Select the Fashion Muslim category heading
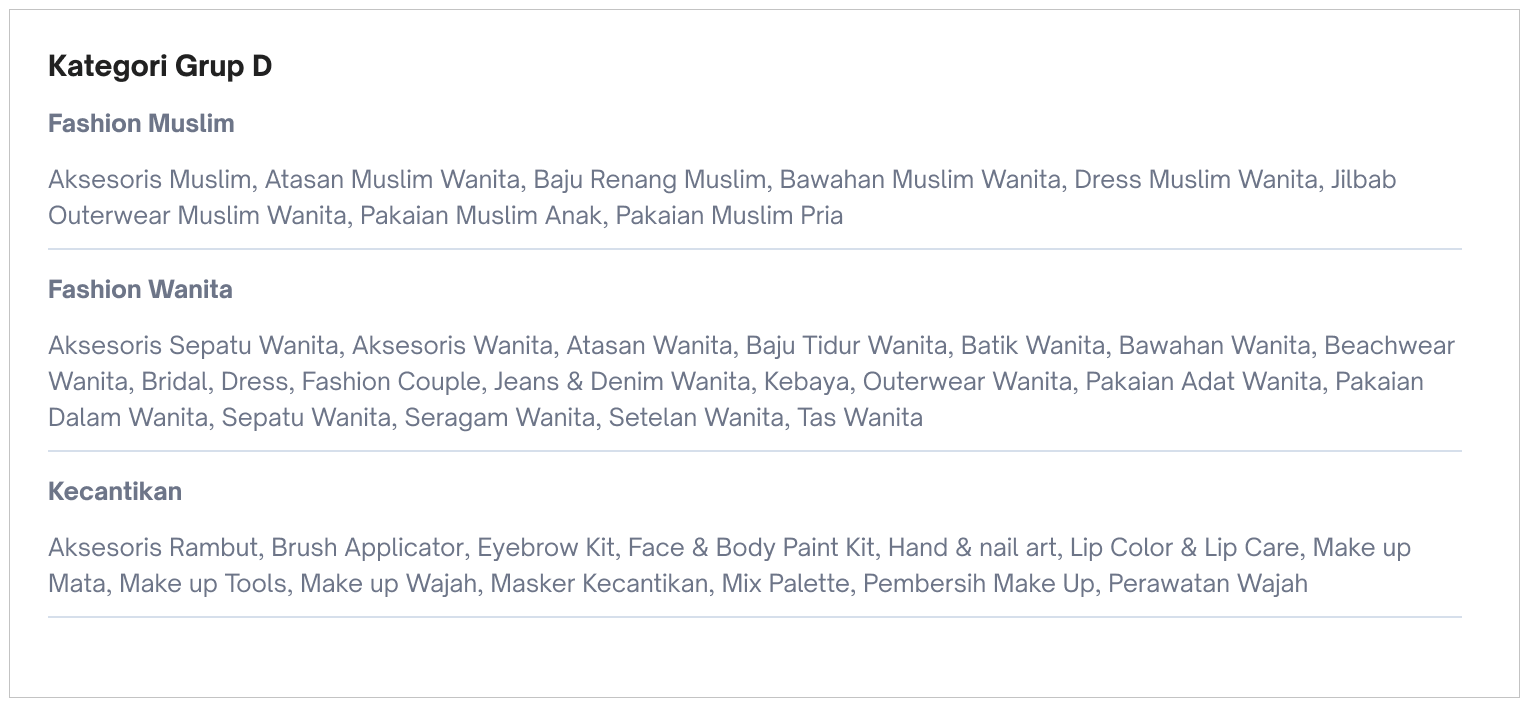 click(x=141, y=124)
